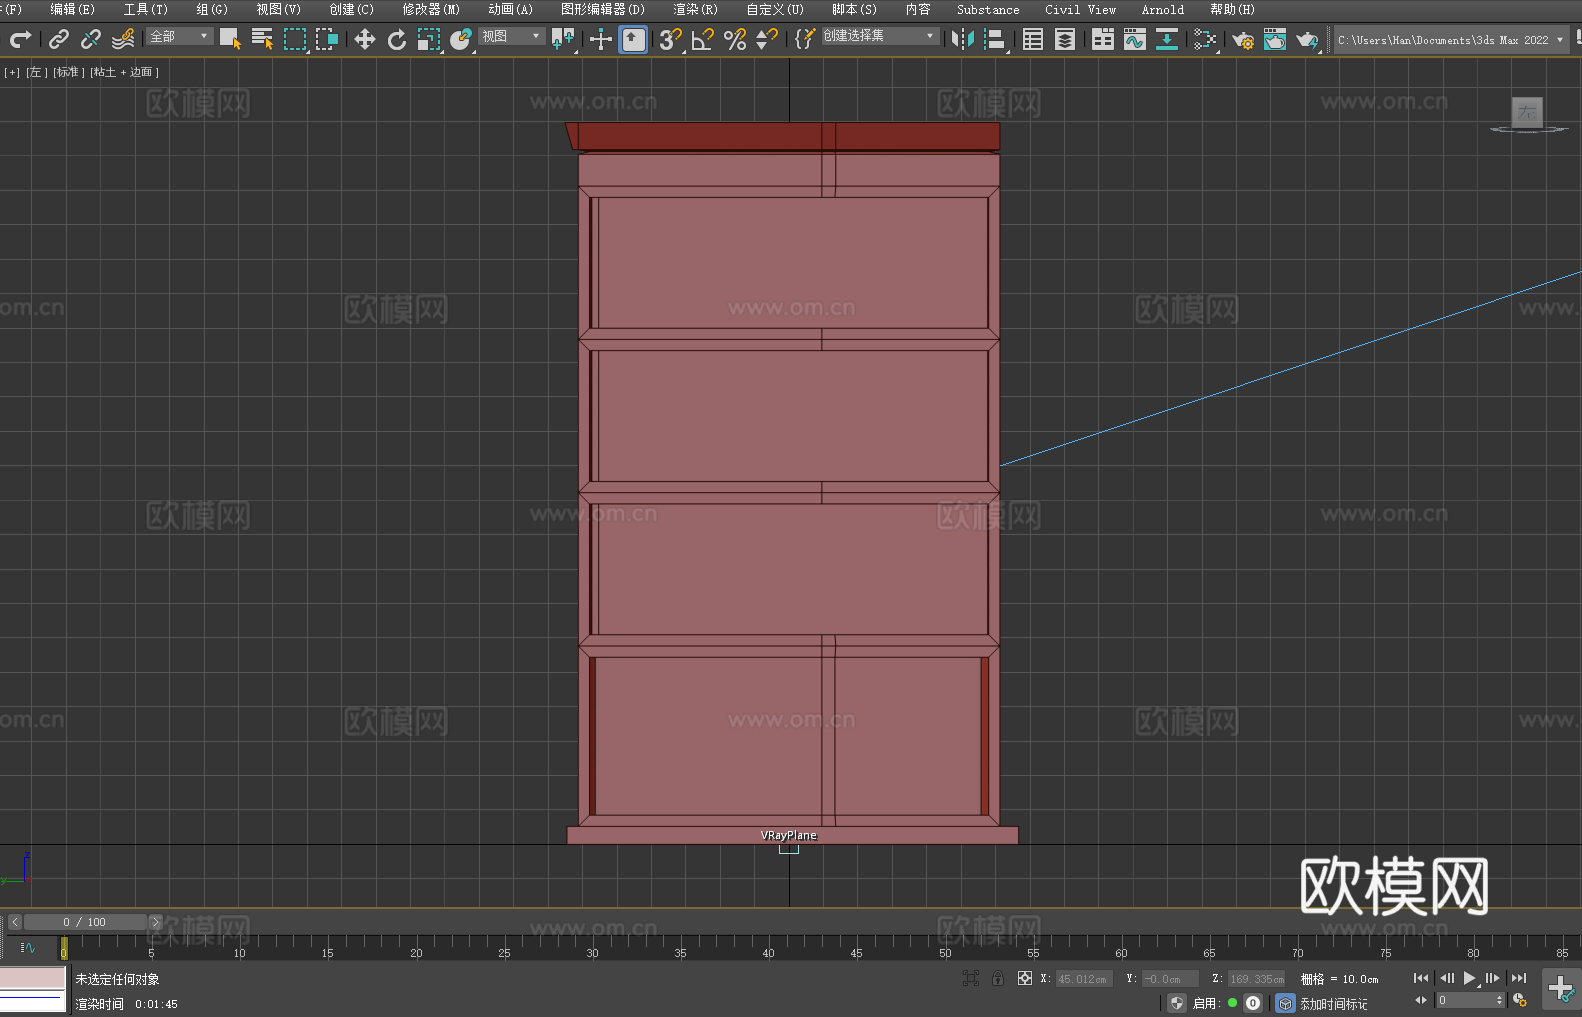This screenshot has height=1017, width=1582.
Task: Toggle the Keyboard Shortcut Override button
Action: pos(633,39)
